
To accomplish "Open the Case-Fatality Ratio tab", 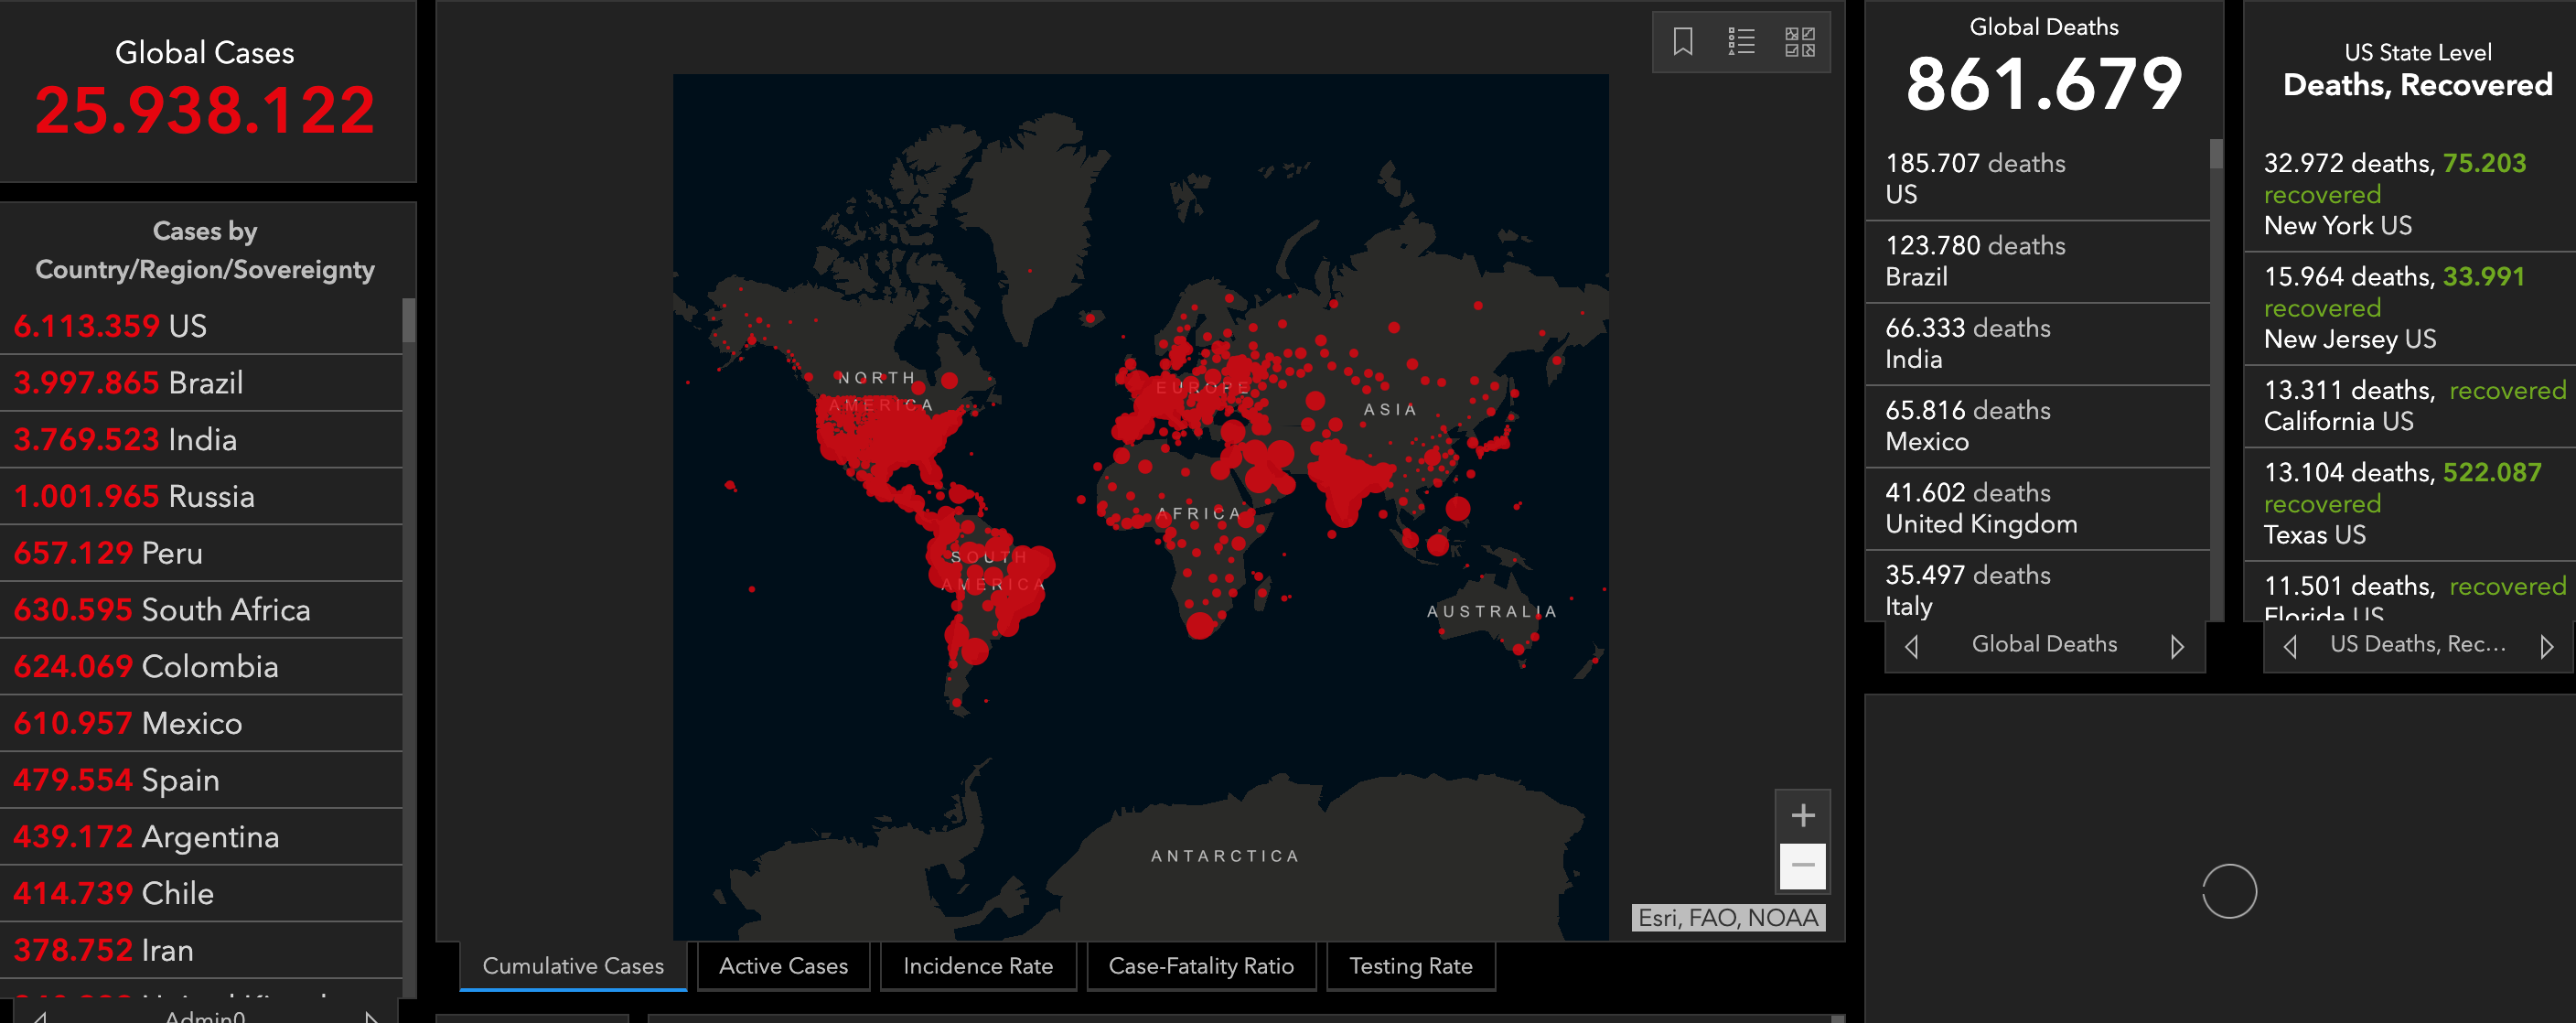I will coord(1200,966).
